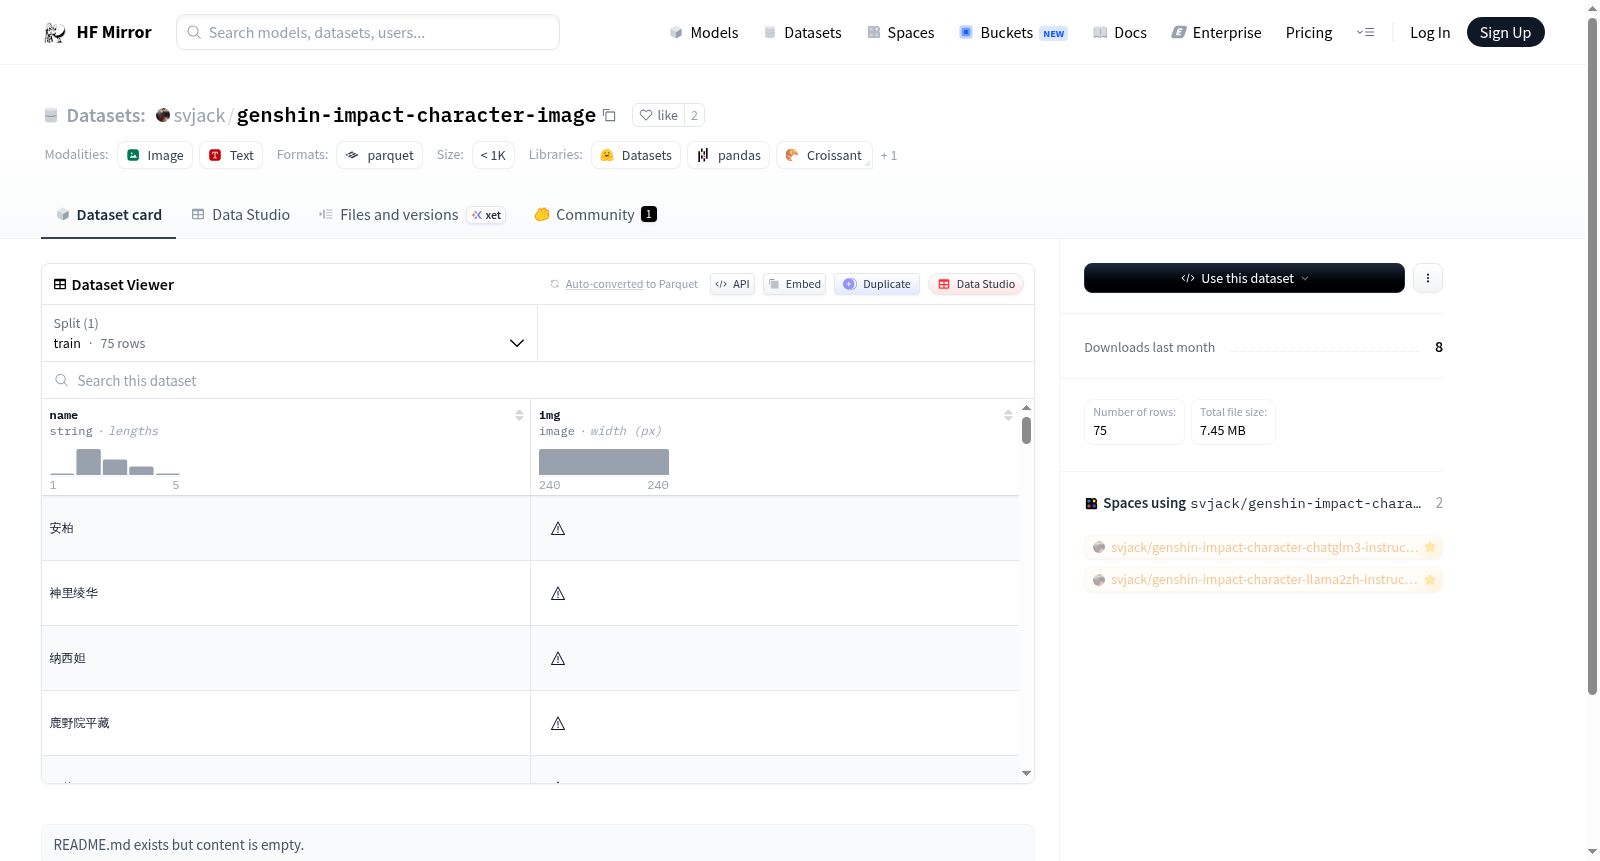1600x861 pixels.
Task: Click the like count number 2
Action: tap(694, 115)
